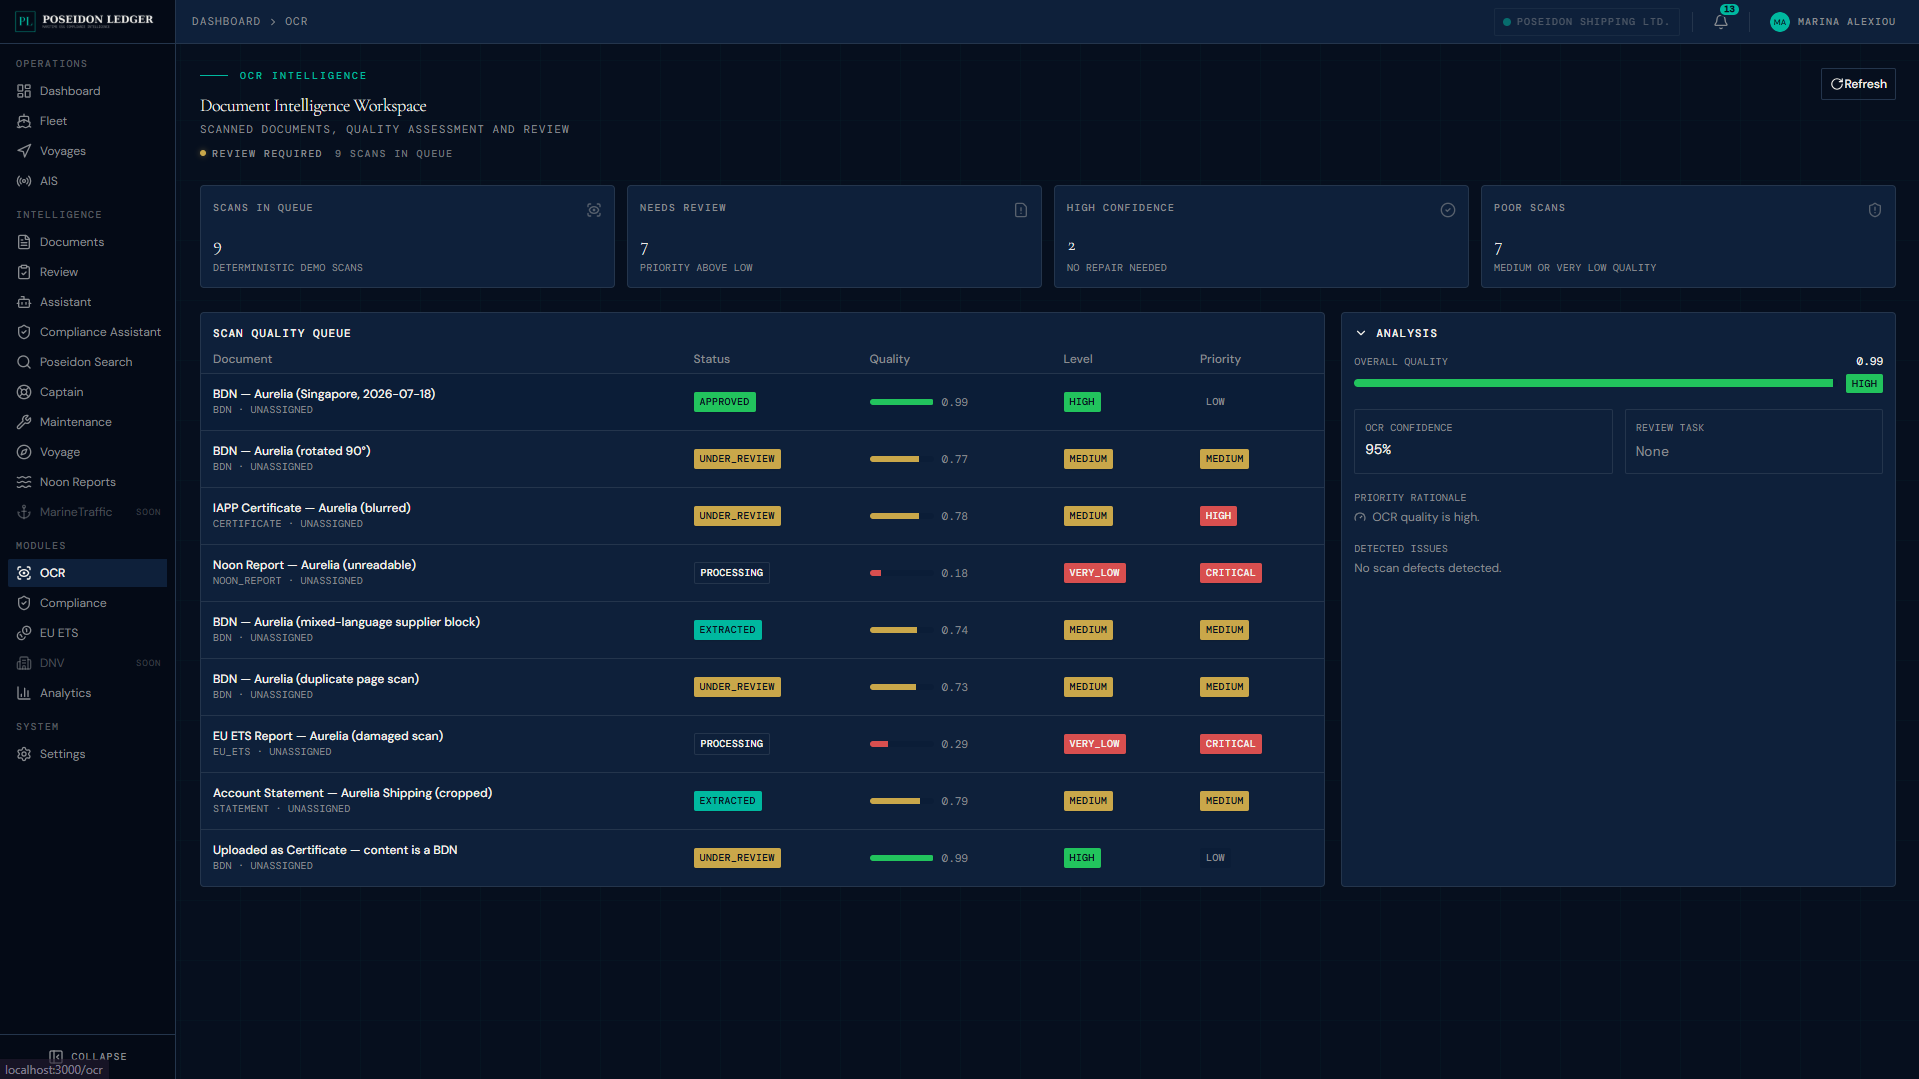
Task: Click the Voyages paper-plane icon
Action: [x=24, y=151]
